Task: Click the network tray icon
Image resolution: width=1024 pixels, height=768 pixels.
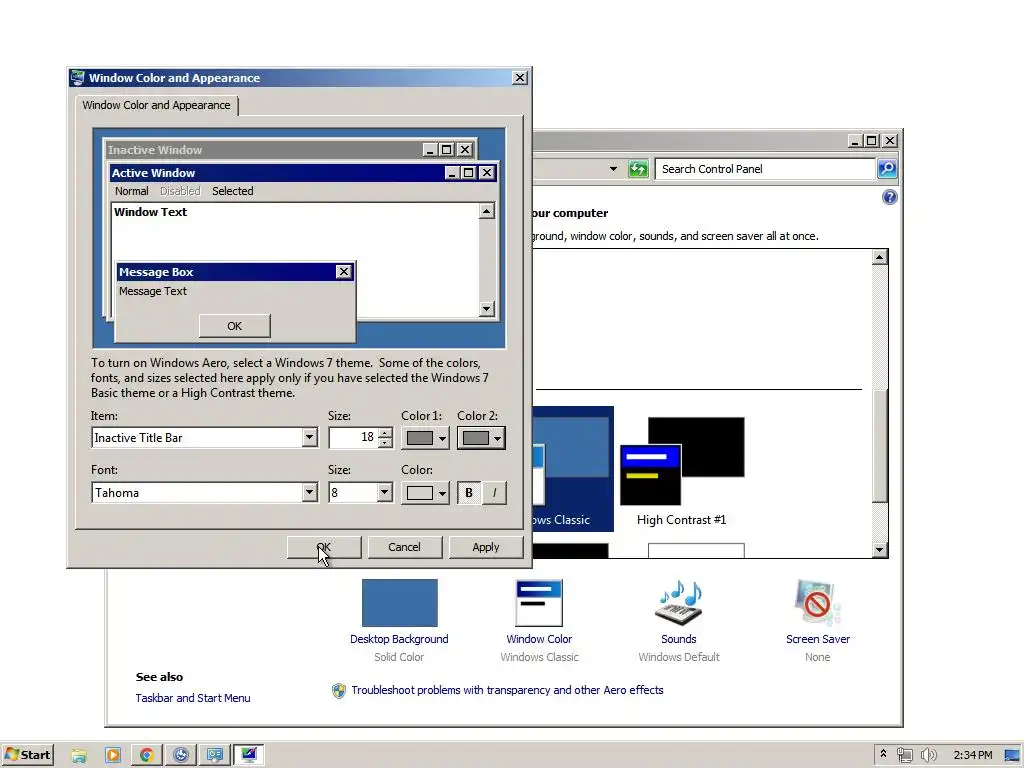Action: 904,755
